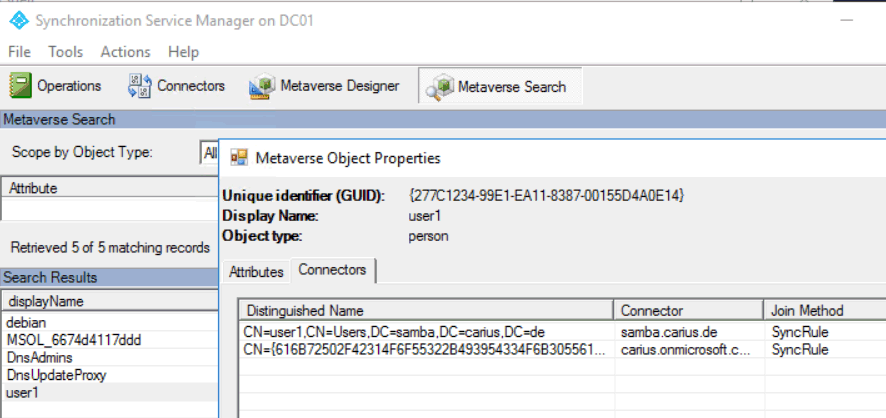Image resolution: width=886 pixels, height=418 pixels.
Task: Open the Actions menu
Action: [125, 52]
